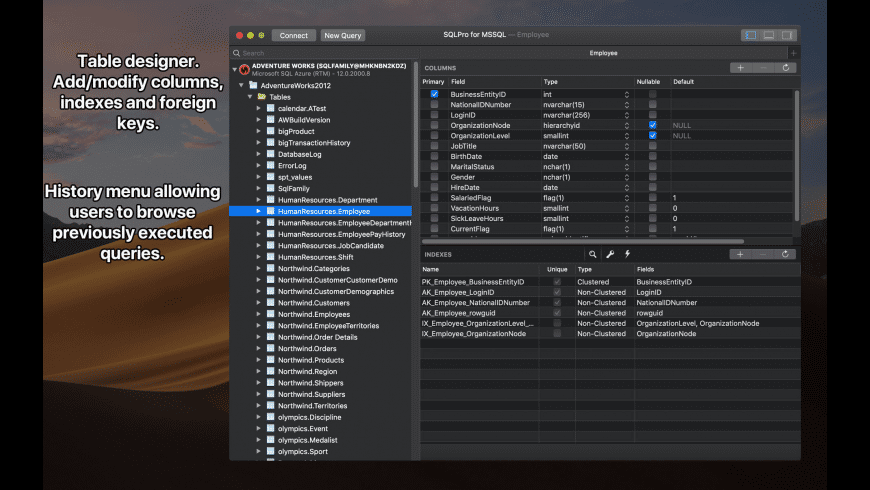This screenshot has height=490, width=870.
Task: Toggle Nullable checkbox for OrganizationNode
Action: coord(652,125)
